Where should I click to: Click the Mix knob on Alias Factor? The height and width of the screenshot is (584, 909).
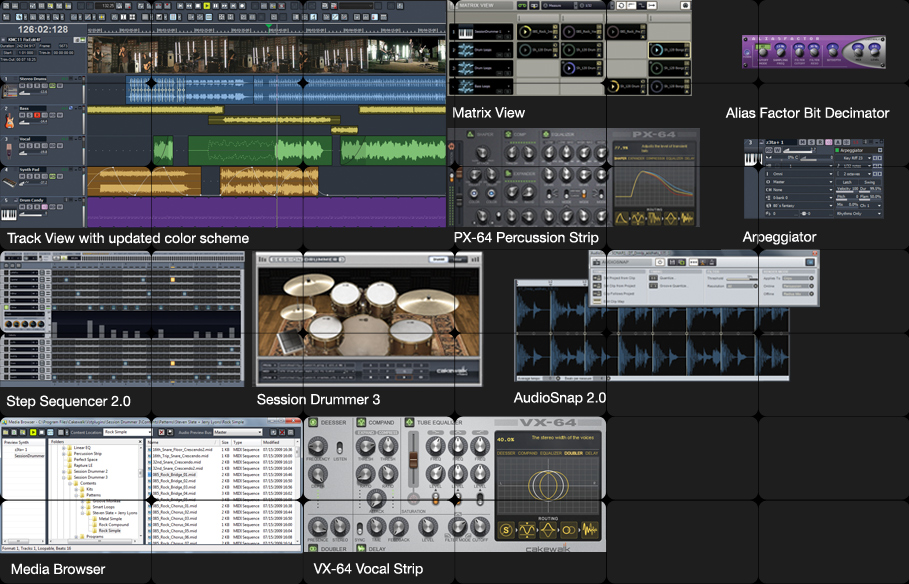coord(857,50)
